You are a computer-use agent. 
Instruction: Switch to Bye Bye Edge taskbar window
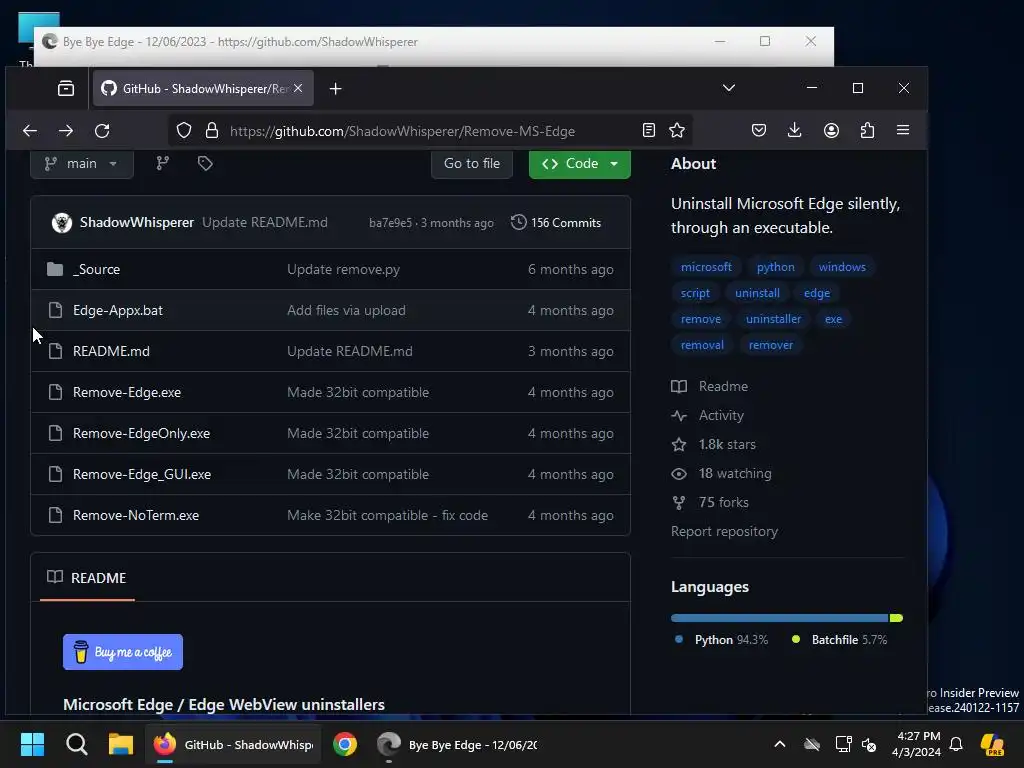click(x=456, y=744)
